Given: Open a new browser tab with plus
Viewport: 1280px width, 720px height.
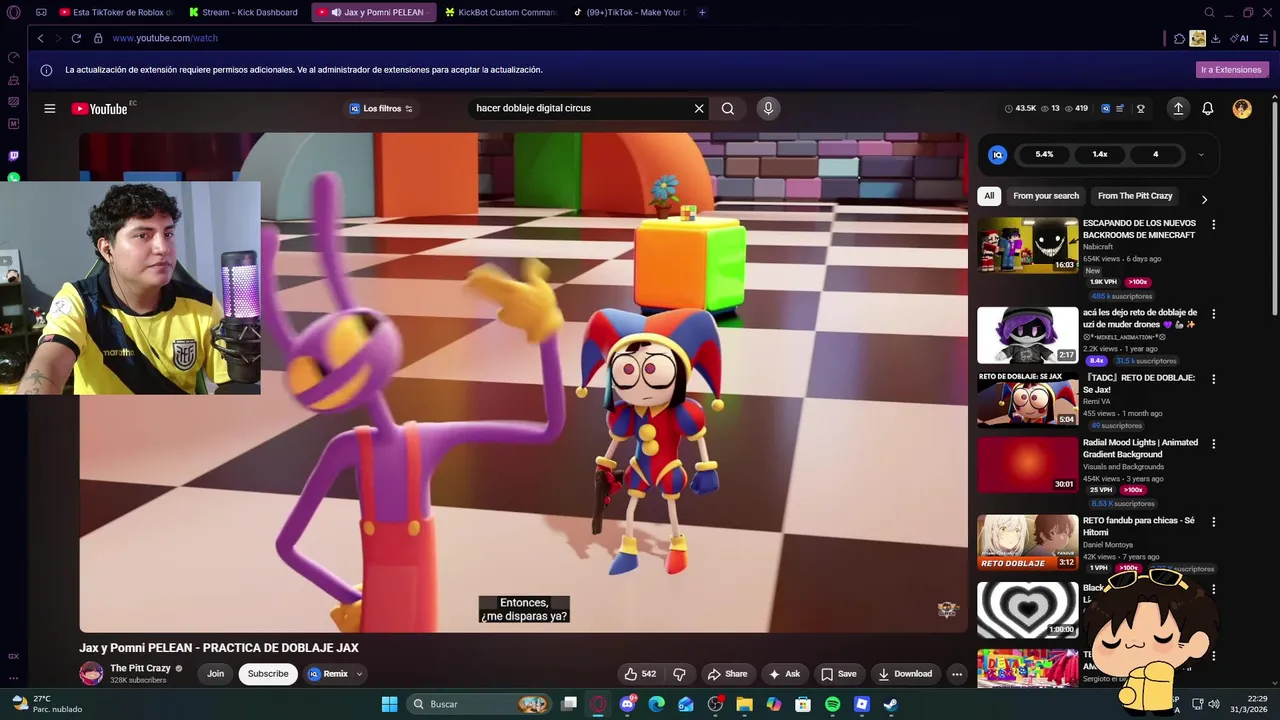Looking at the screenshot, I should 702,12.
